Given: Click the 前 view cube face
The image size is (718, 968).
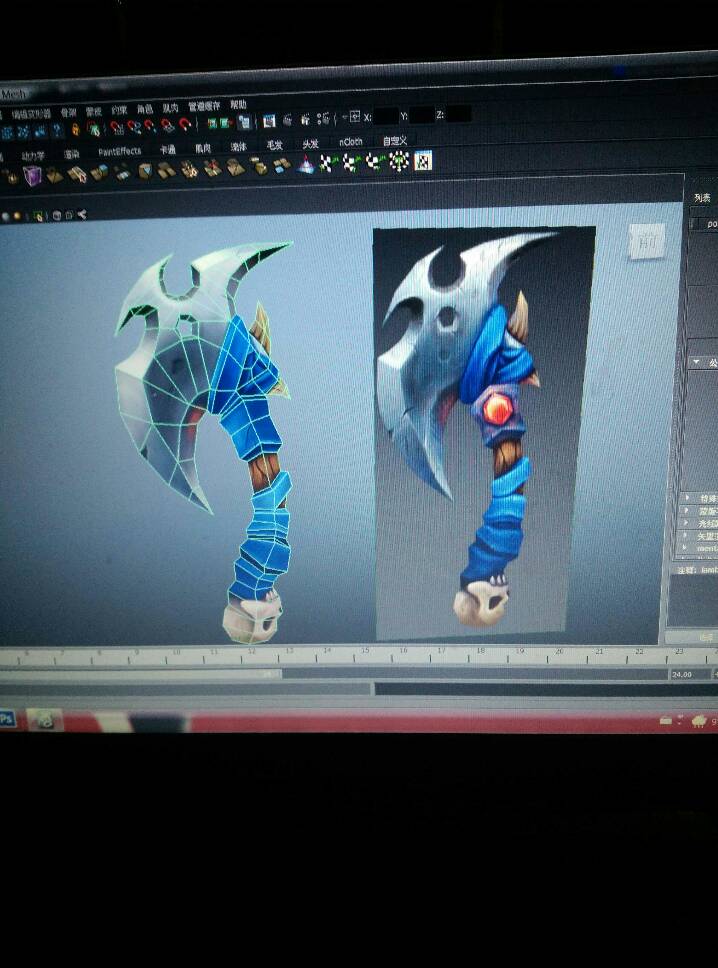Looking at the screenshot, I should [x=647, y=241].
